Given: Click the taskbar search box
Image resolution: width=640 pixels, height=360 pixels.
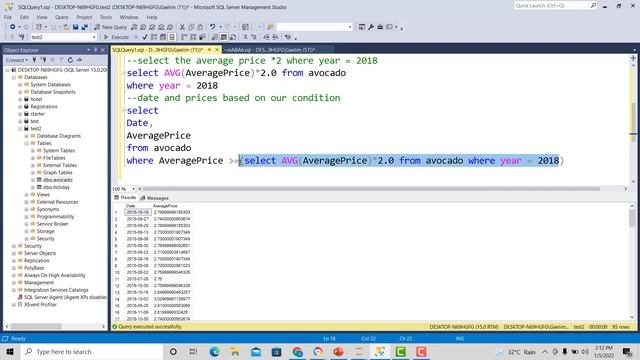Looking at the screenshot, I should coord(92,352).
